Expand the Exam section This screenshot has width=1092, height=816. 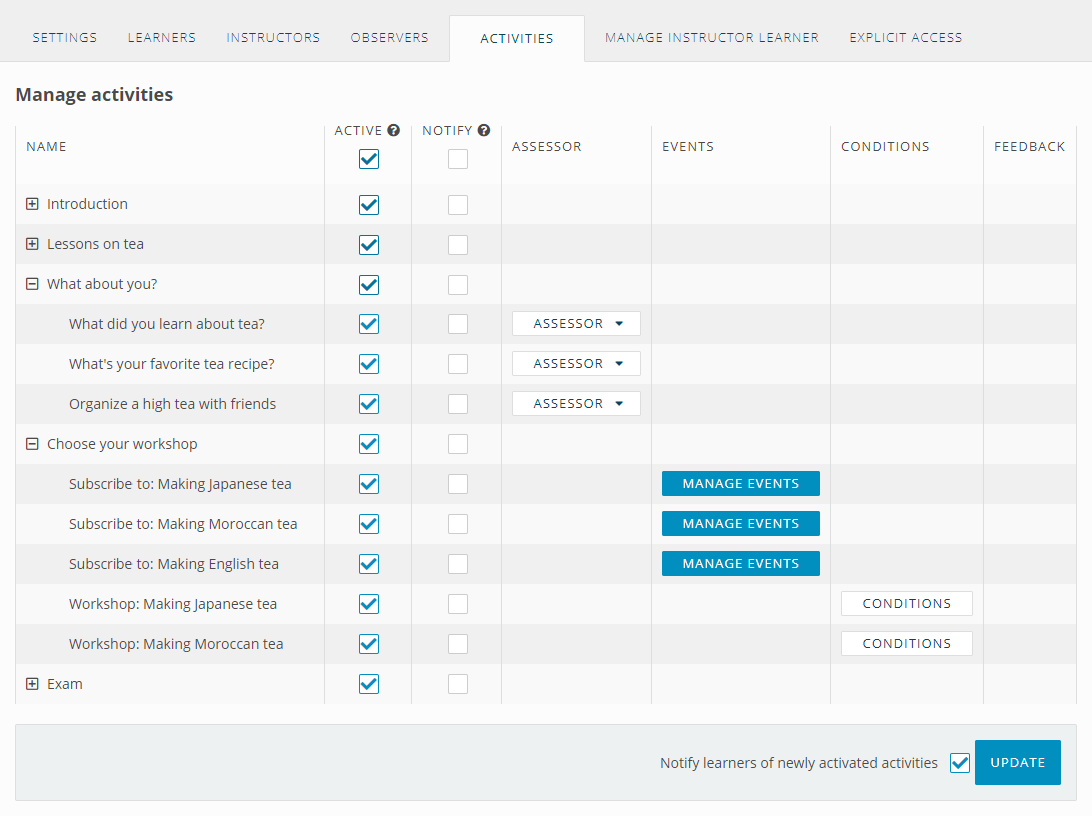point(32,684)
